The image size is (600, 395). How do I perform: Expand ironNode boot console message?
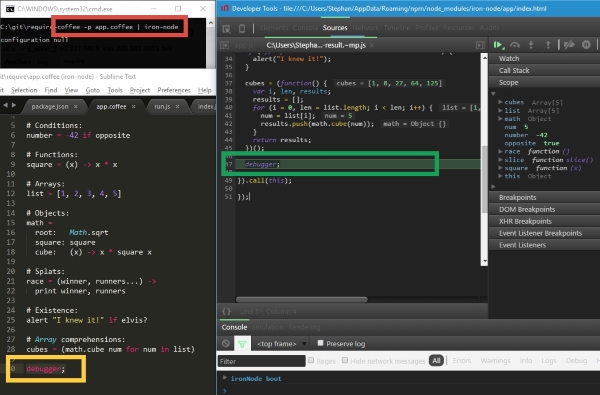pyautogui.click(x=225, y=378)
